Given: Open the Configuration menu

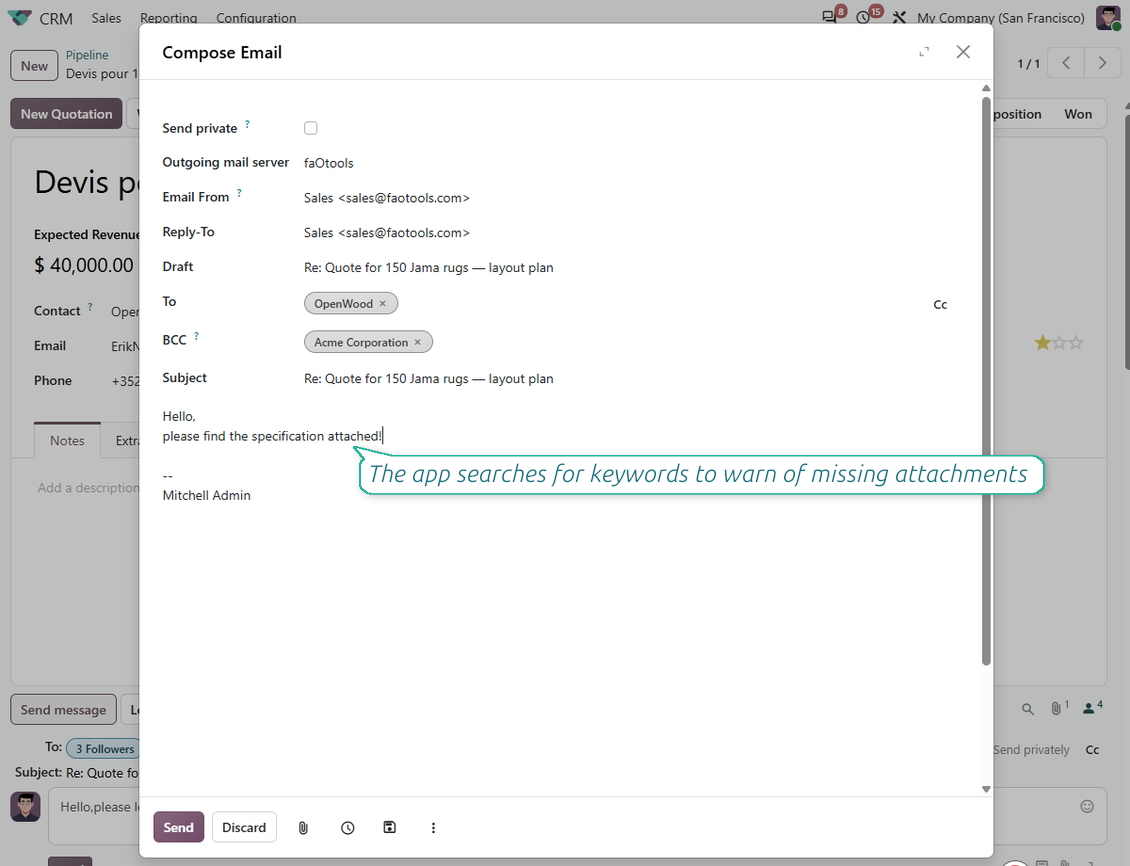Looking at the screenshot, I should click(x=256, y=18).
